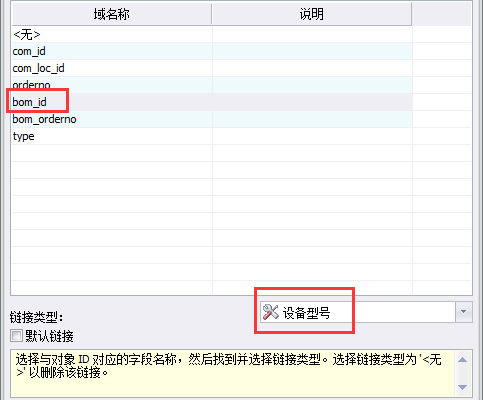Open the 链接类型 dropdown arrow
Screen dimensions: 483x400
(x=463, y=312)
